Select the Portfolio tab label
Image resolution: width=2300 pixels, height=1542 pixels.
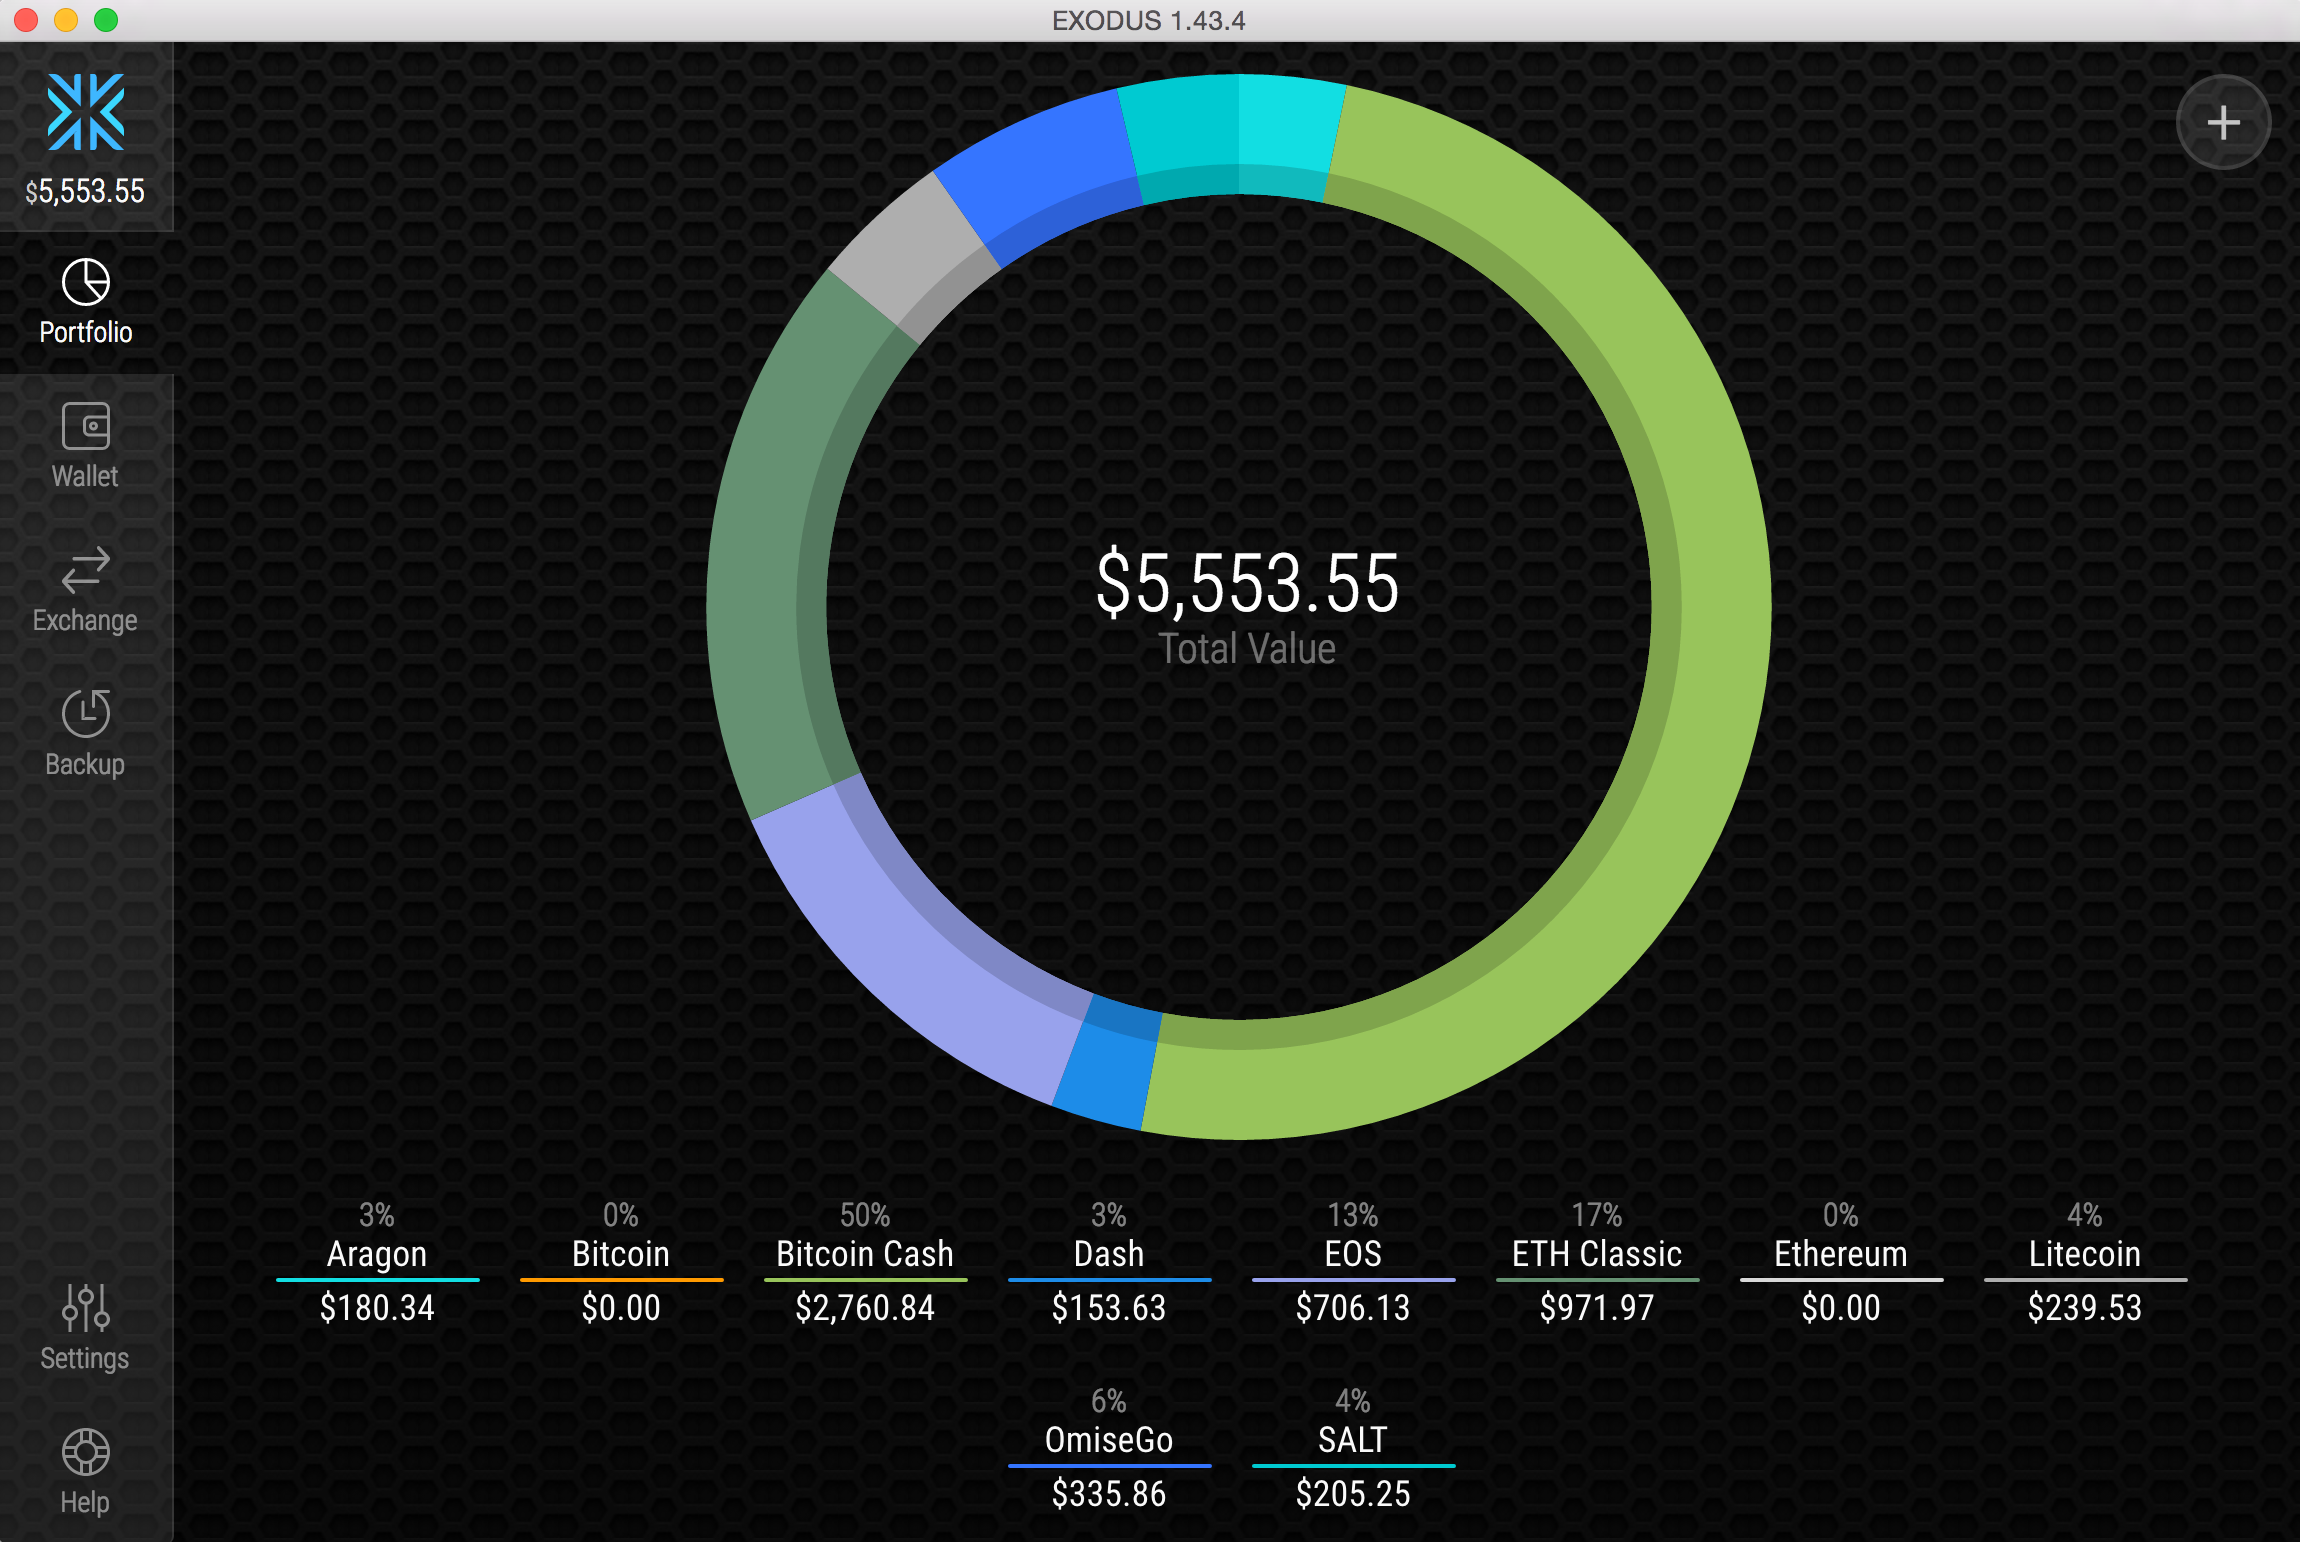pyautogui.click(x=86, y=332)
